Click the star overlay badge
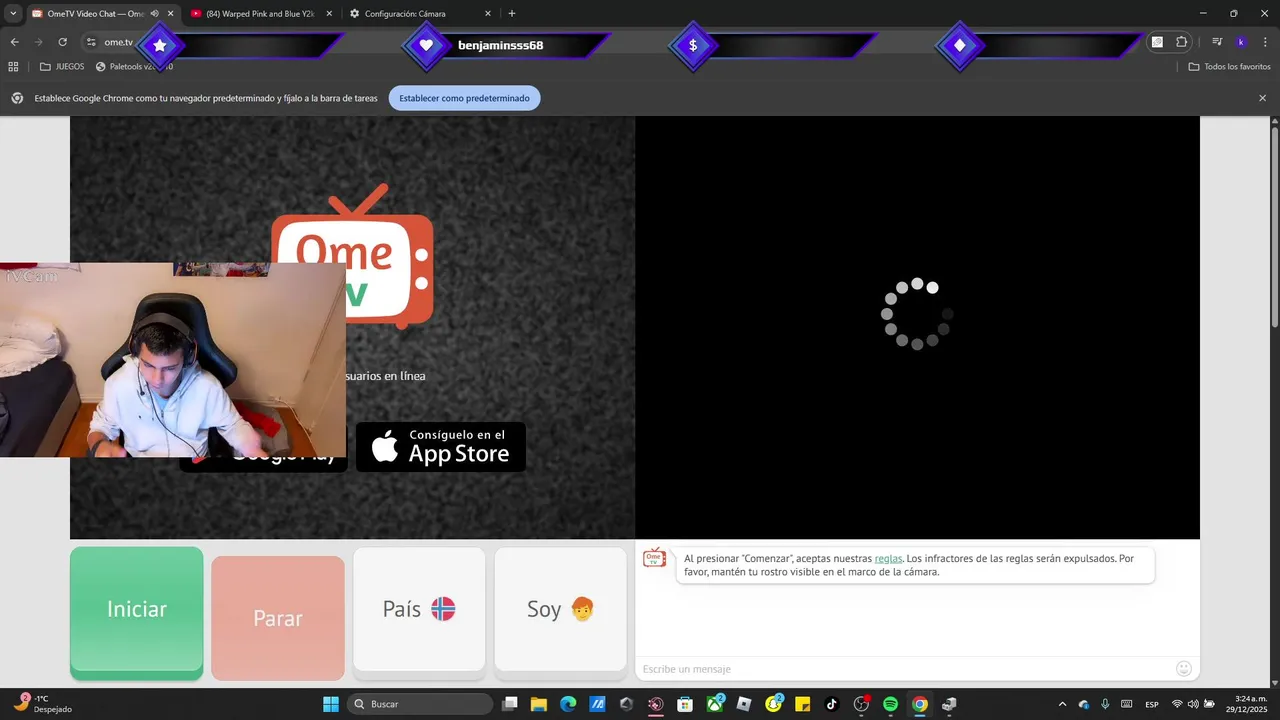This screenshot has width=1280, height=720. tap(160, 45)
